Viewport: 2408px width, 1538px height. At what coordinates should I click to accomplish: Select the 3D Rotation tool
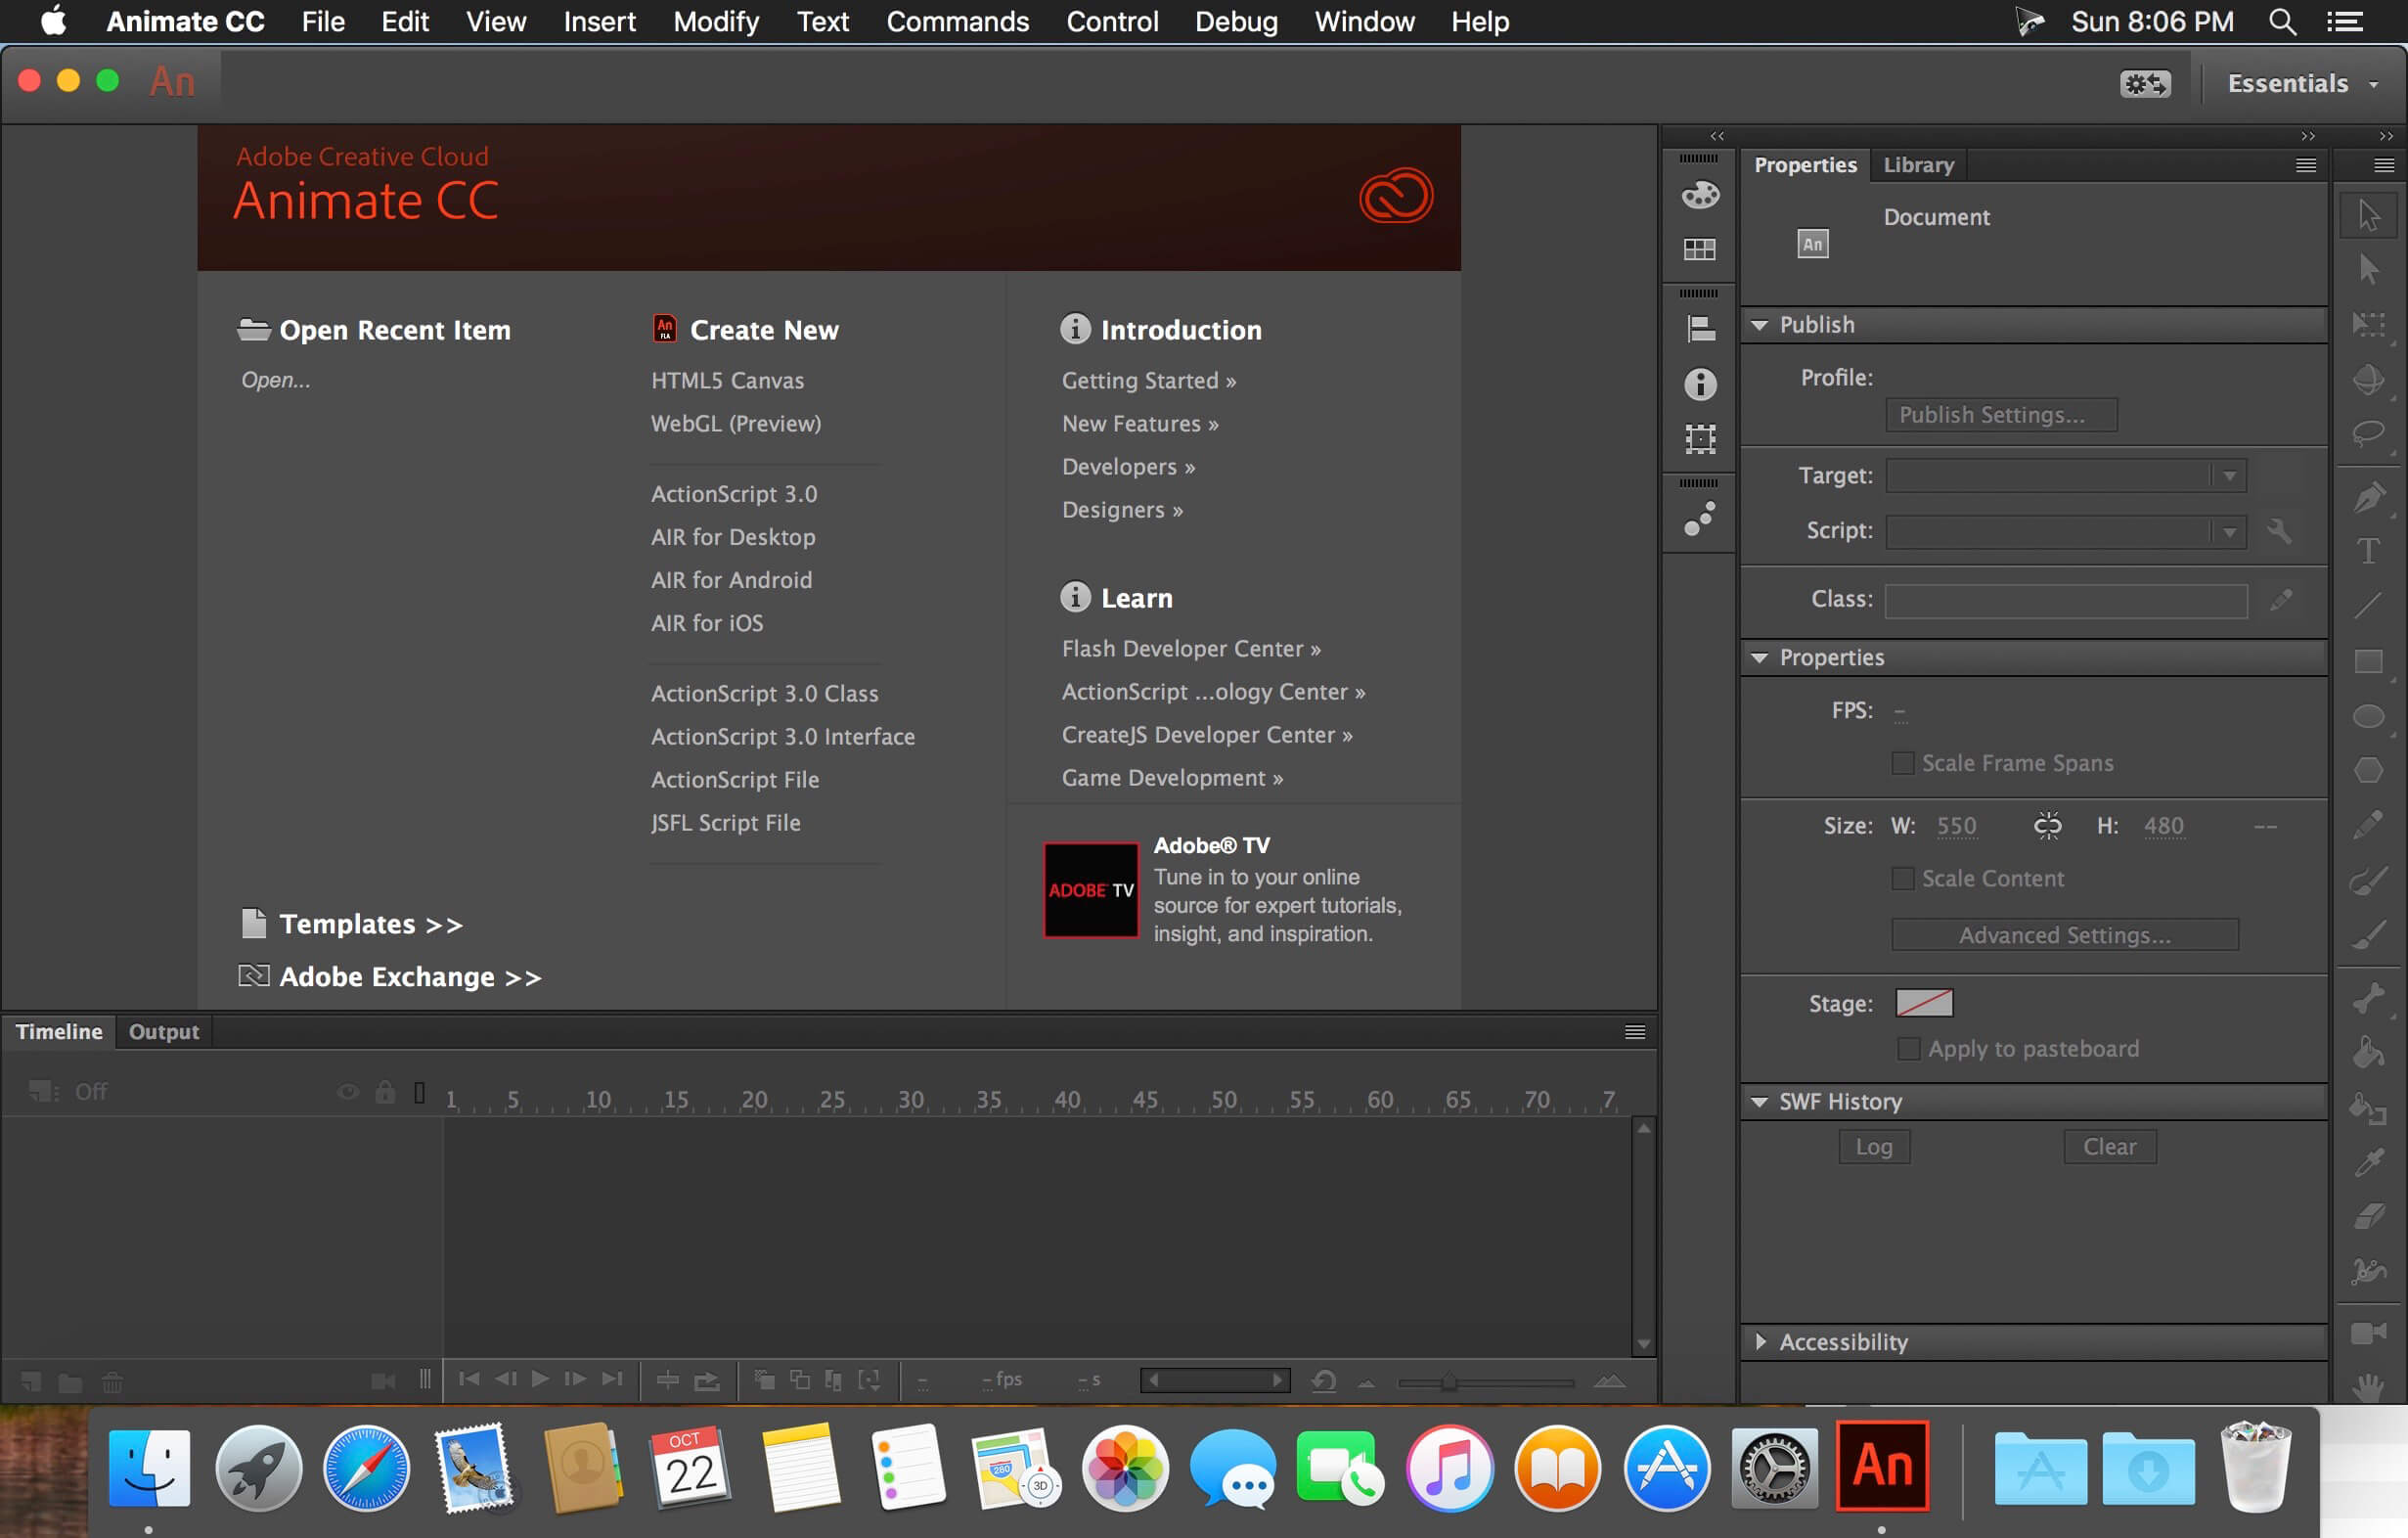(x=2368, y=379)
